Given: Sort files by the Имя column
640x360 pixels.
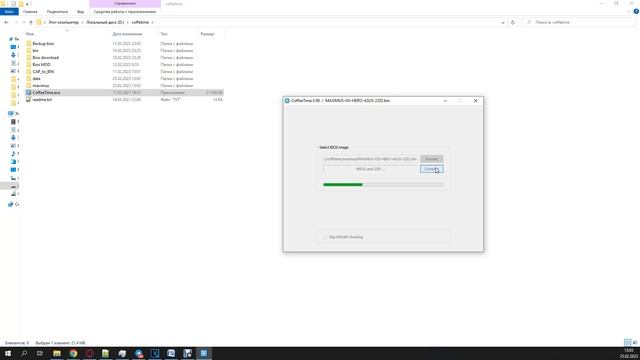Looking at the screenshot, I should pyautogui.click(x=30, y=34).
